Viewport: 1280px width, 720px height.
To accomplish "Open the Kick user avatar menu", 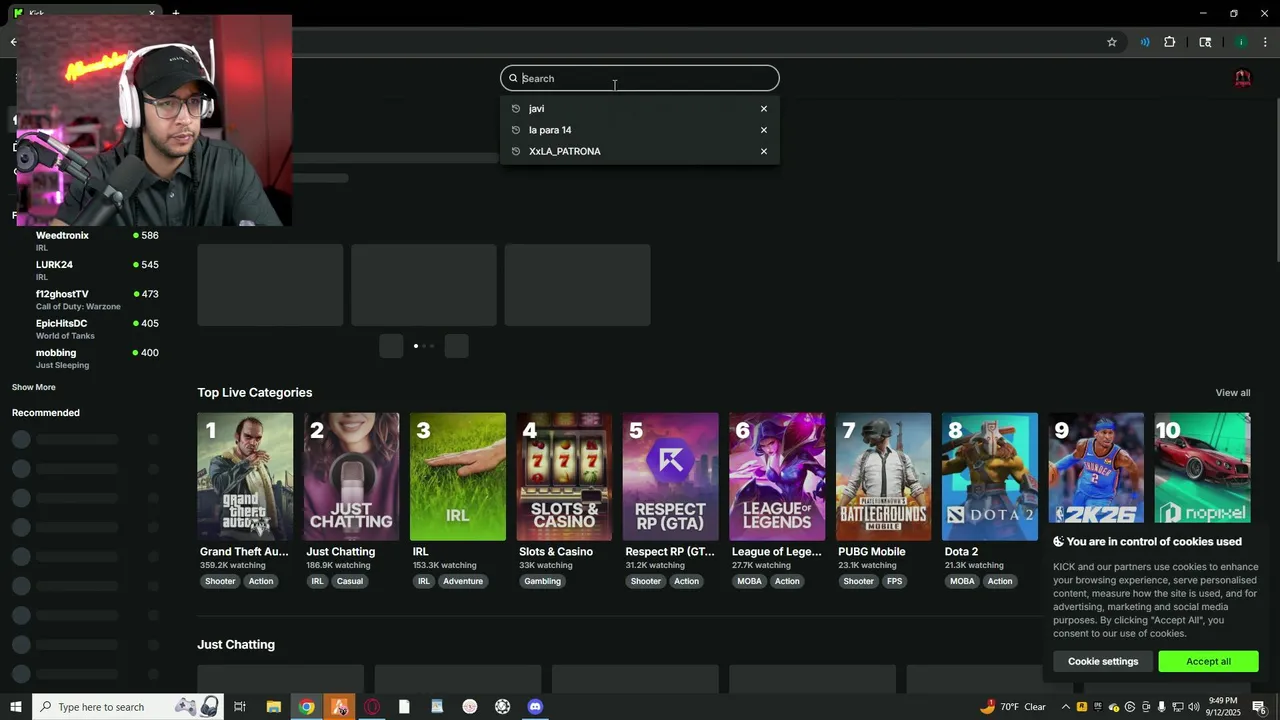I will pyautogui.click(x=1243, y=79).
